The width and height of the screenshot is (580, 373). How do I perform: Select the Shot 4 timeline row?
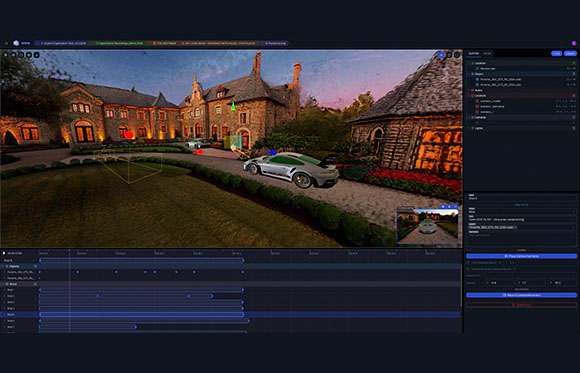click(x=231, y=308)
